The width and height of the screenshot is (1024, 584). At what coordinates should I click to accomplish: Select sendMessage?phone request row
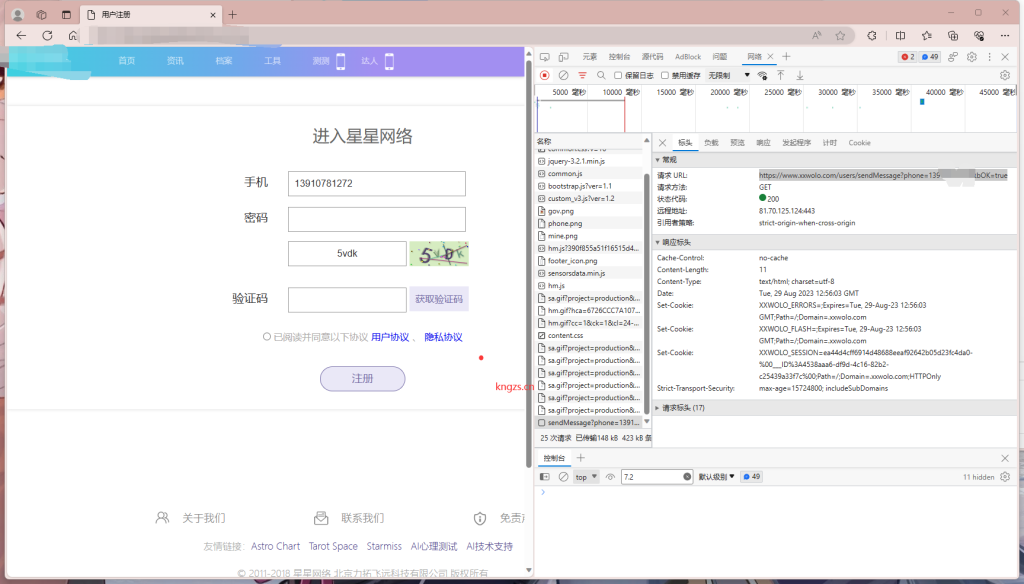coord(589,423)
